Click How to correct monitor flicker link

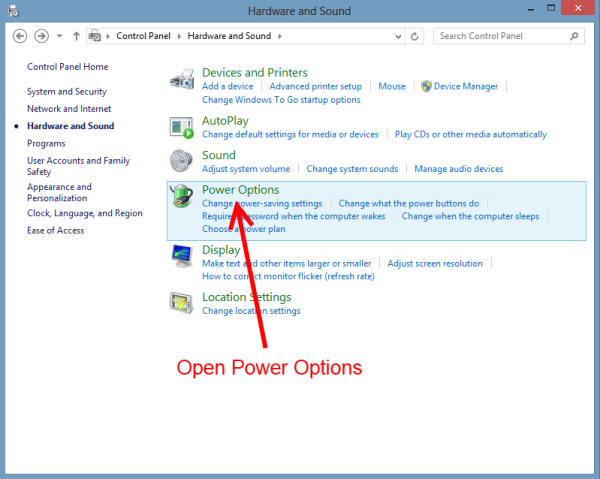288,276
